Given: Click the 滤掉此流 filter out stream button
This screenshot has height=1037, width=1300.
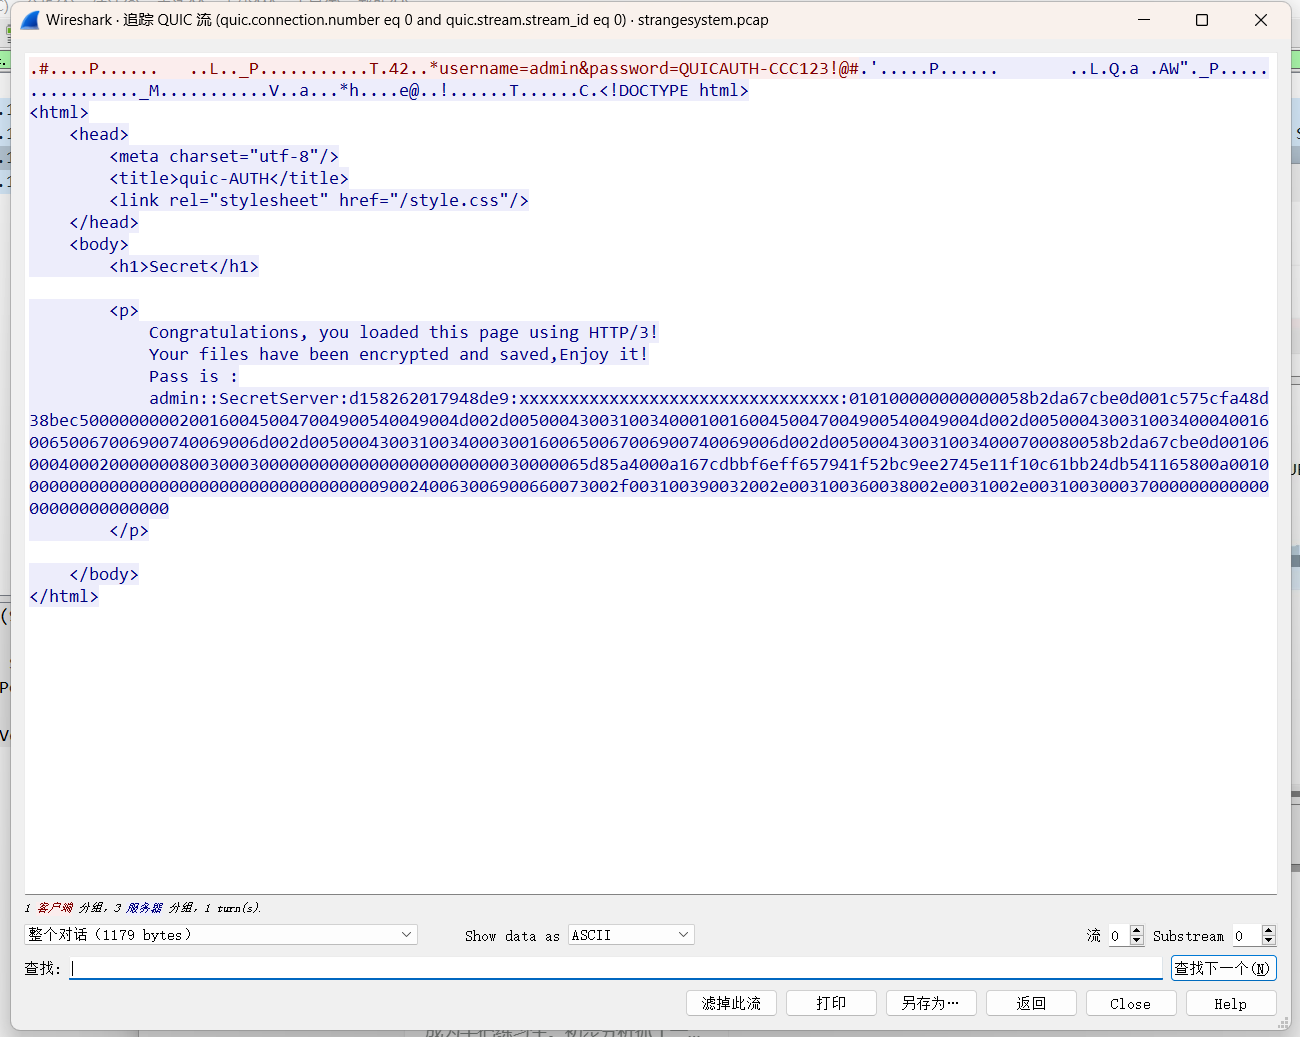Looking at the screenshot, I should tap(731, 1003).
